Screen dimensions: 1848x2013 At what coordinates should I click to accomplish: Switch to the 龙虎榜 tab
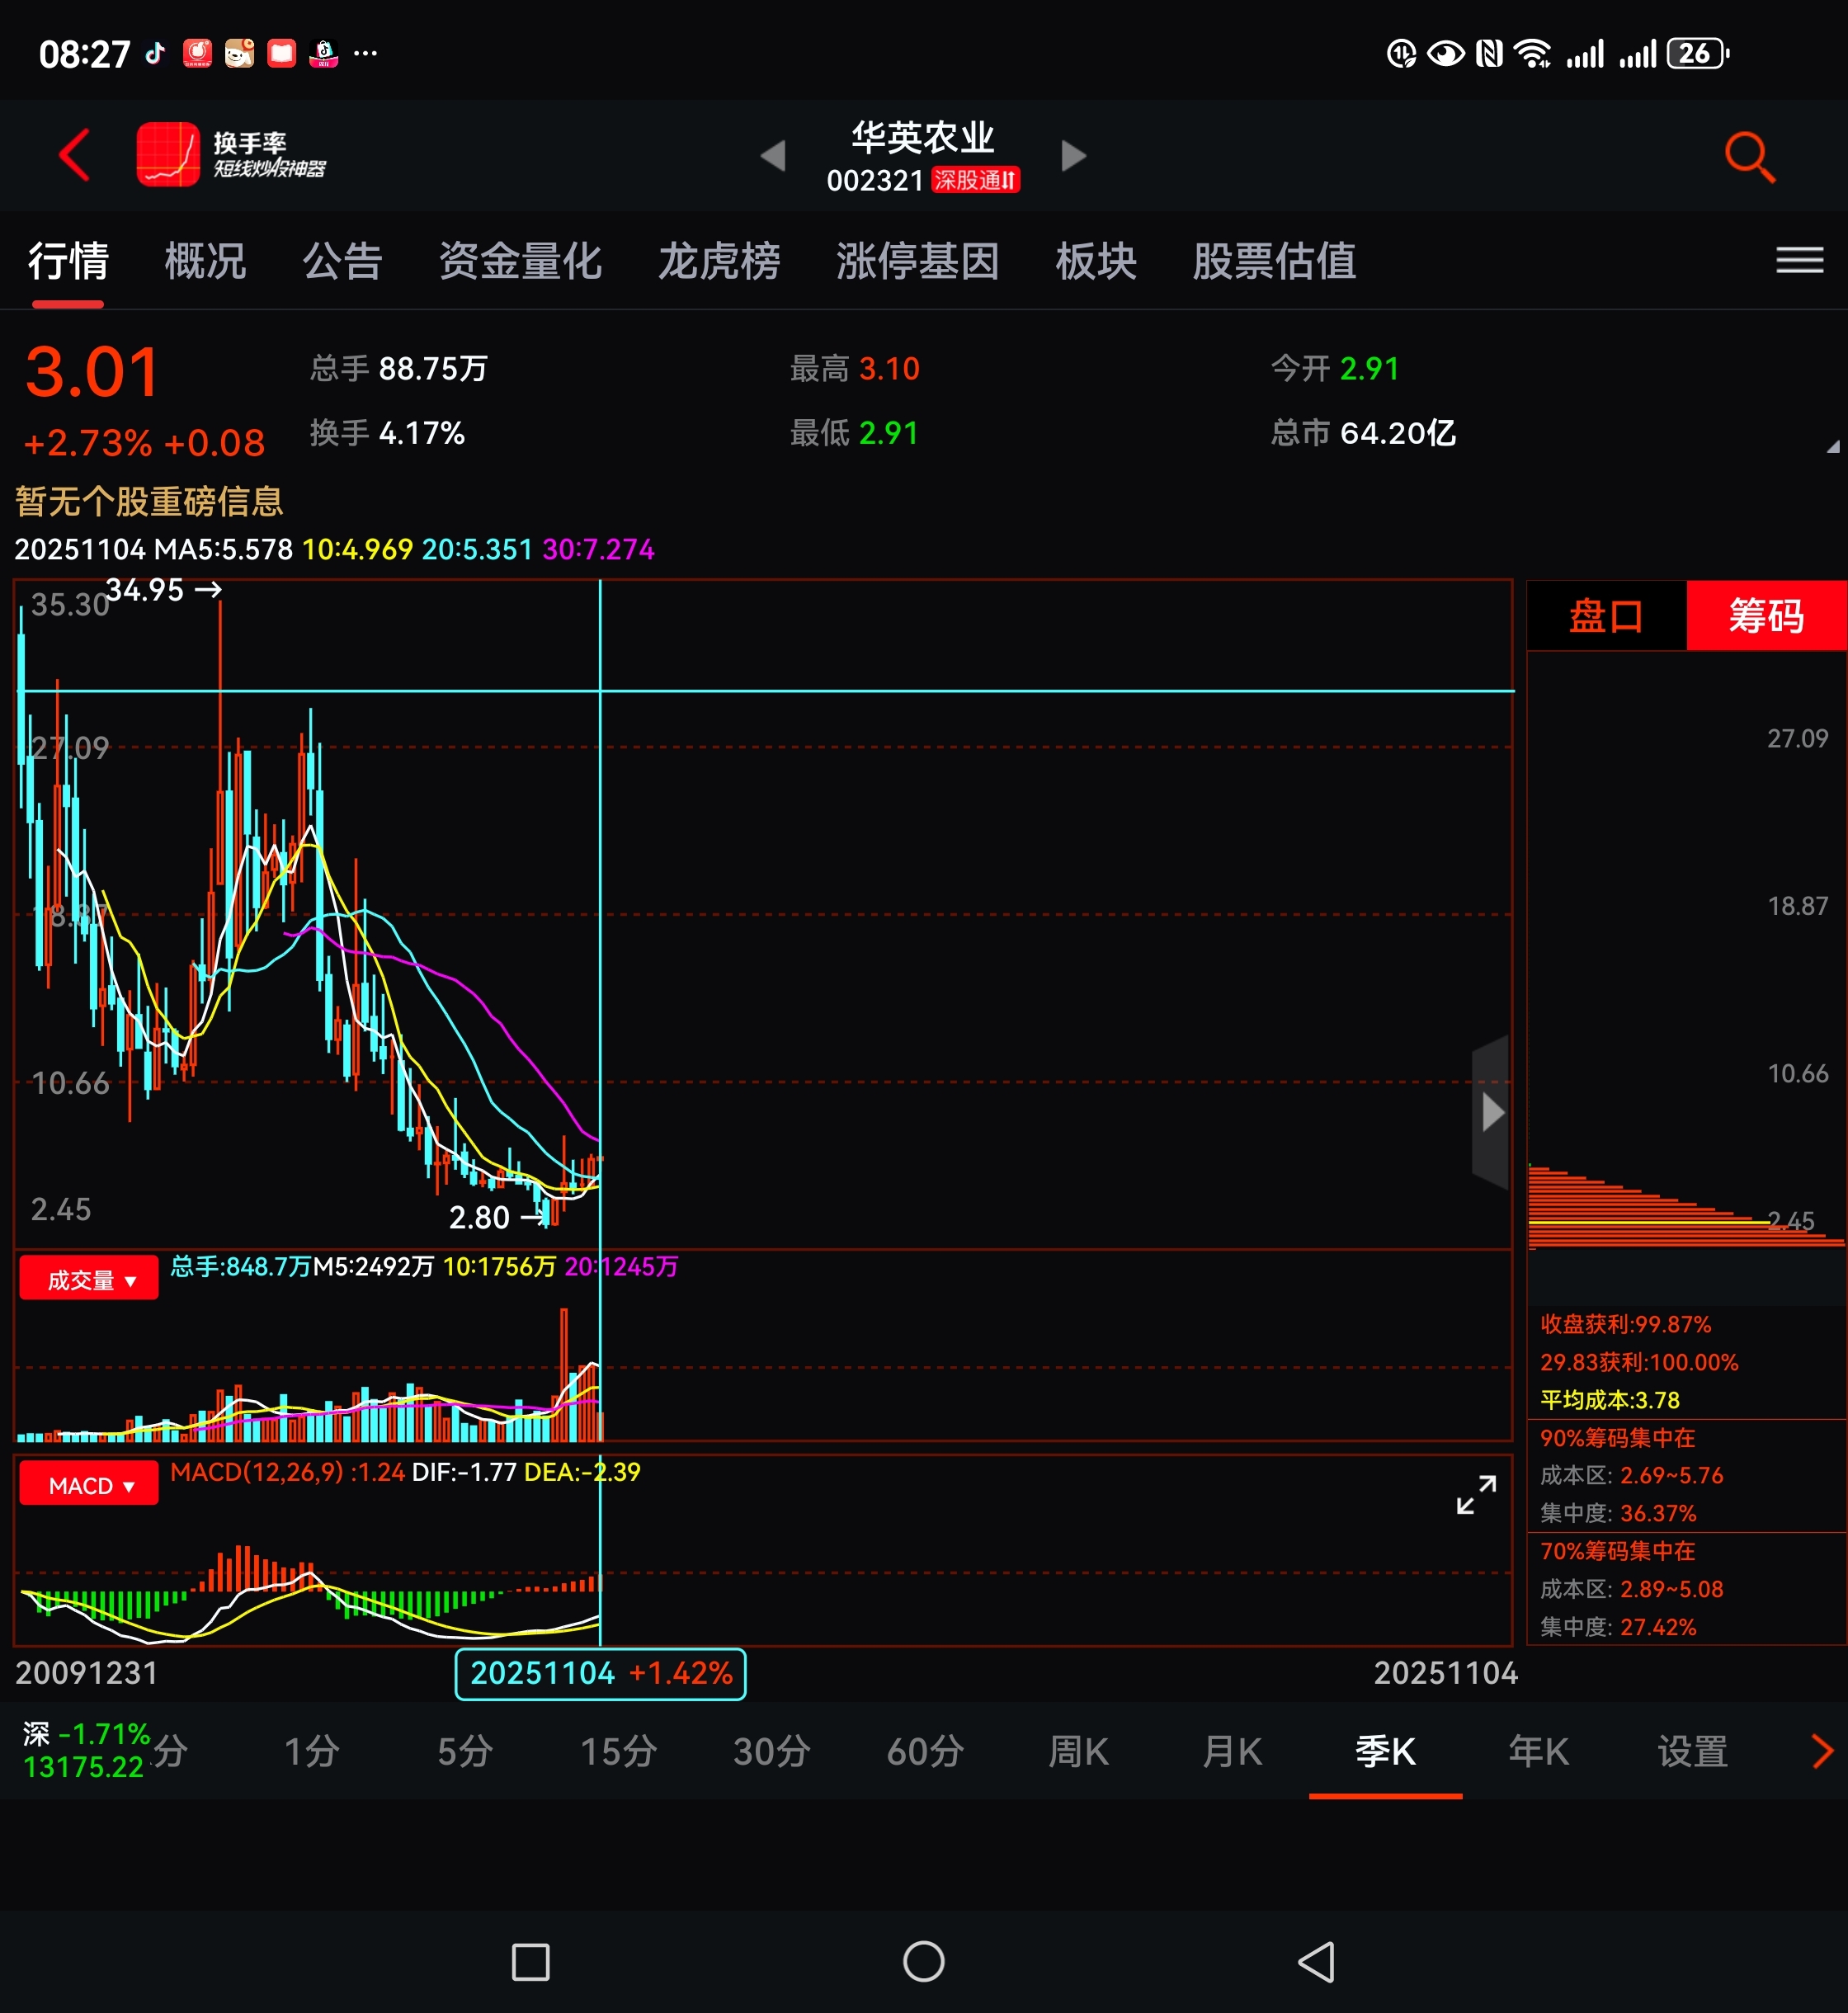pos(719,261)
